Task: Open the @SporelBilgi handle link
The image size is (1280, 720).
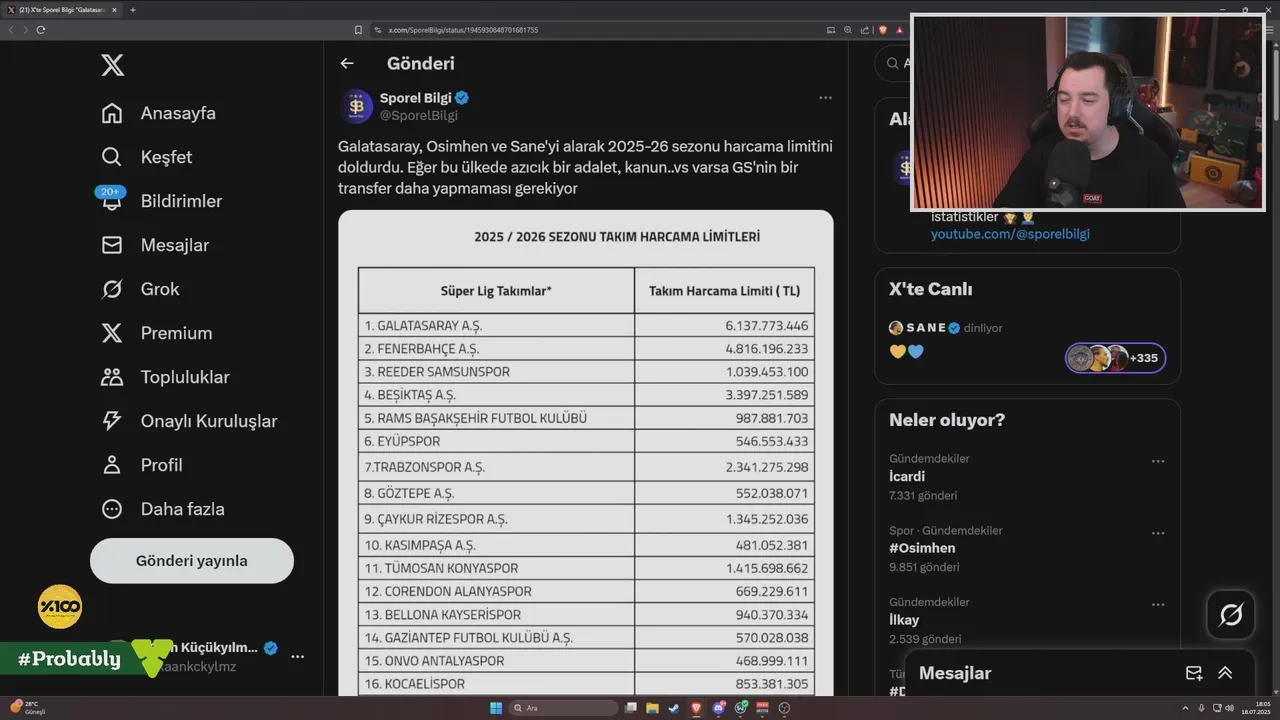Action: (419, 115)
